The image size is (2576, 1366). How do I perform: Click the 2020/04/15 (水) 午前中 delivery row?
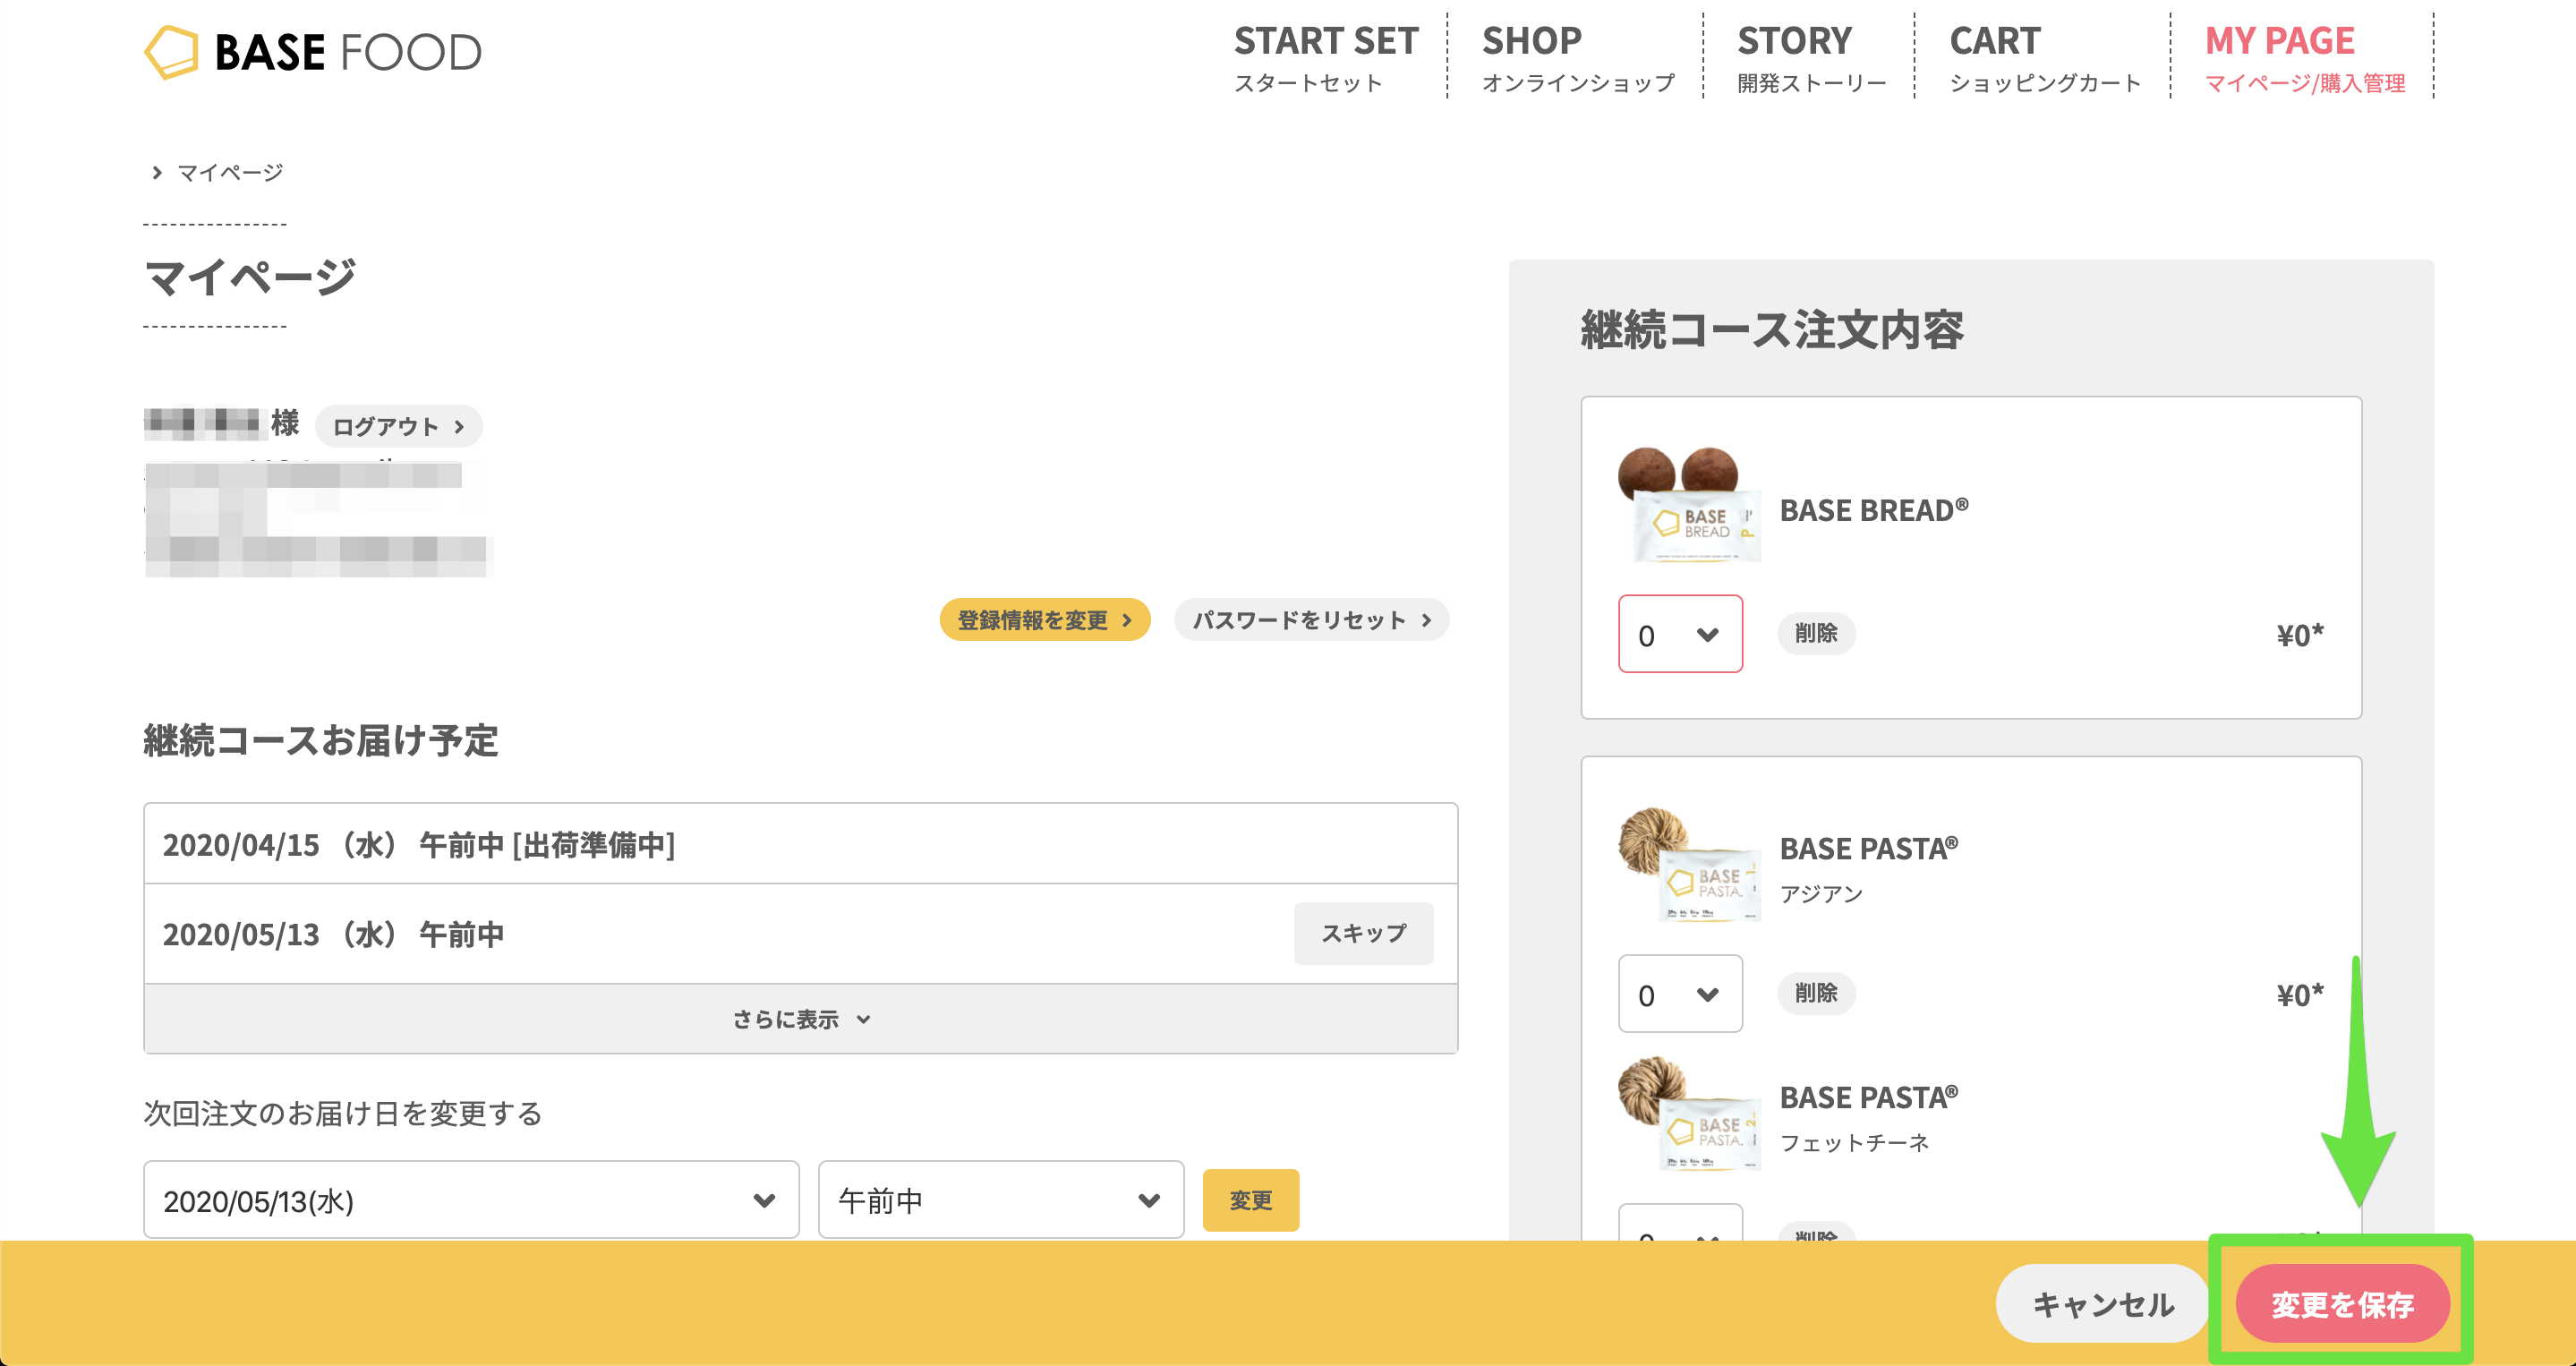click(800, 845)
